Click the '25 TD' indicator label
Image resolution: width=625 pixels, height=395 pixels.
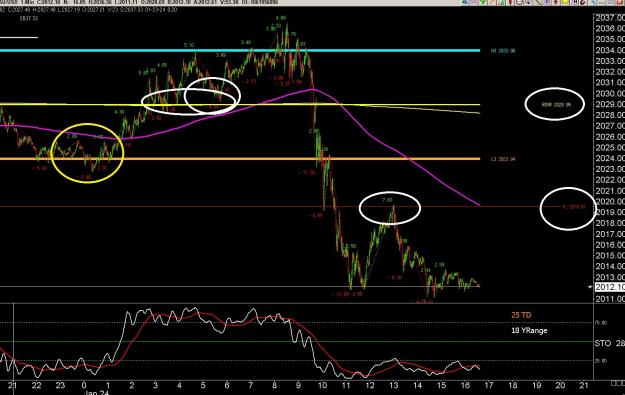click(521, 315)
